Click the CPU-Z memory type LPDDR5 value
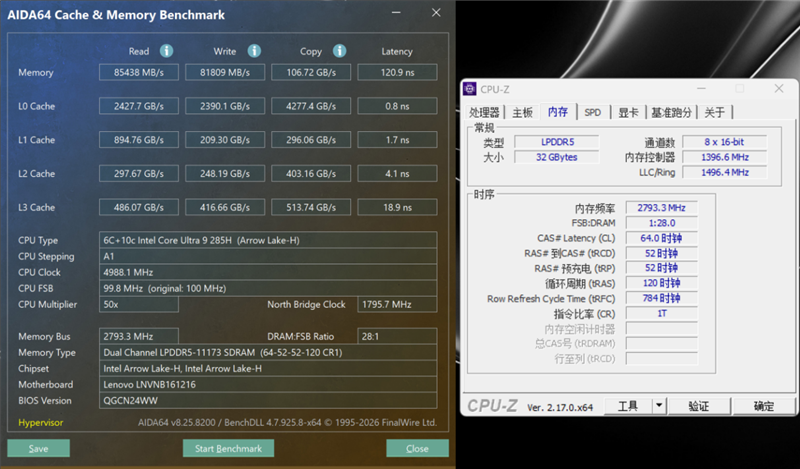The height and width of the screenshot is (469, 800). coord(557,142)
